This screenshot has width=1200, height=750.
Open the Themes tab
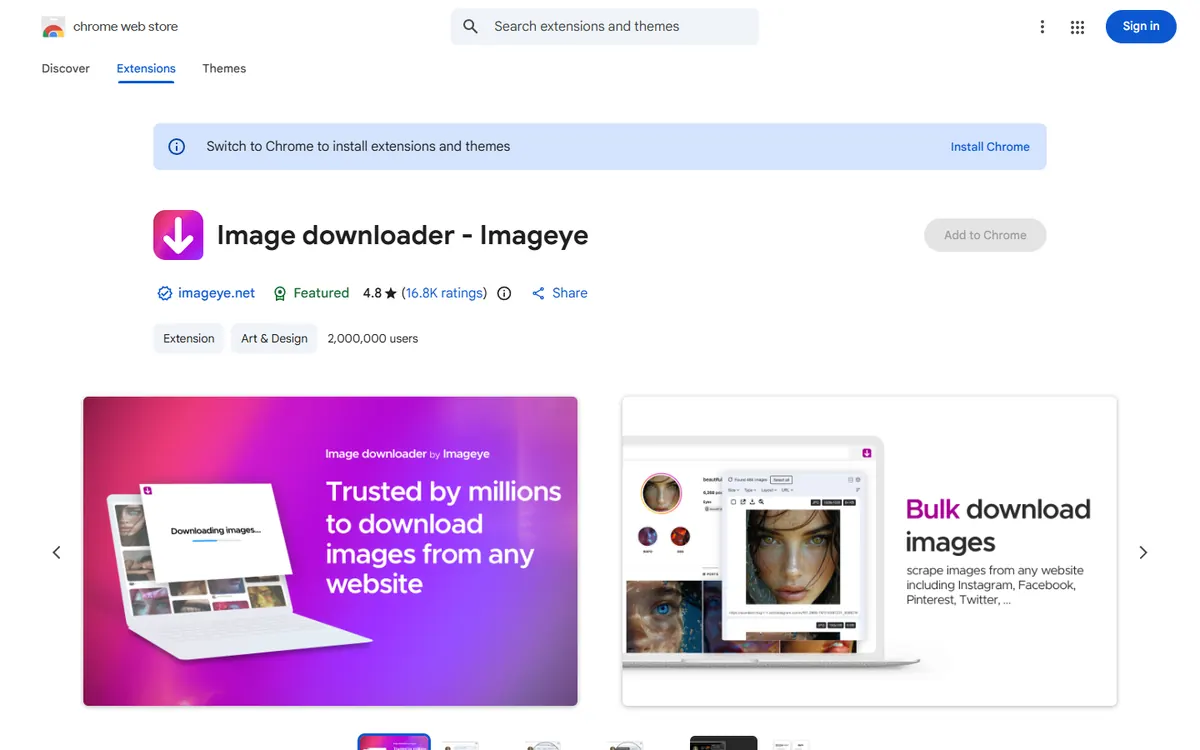pos(224,68)
